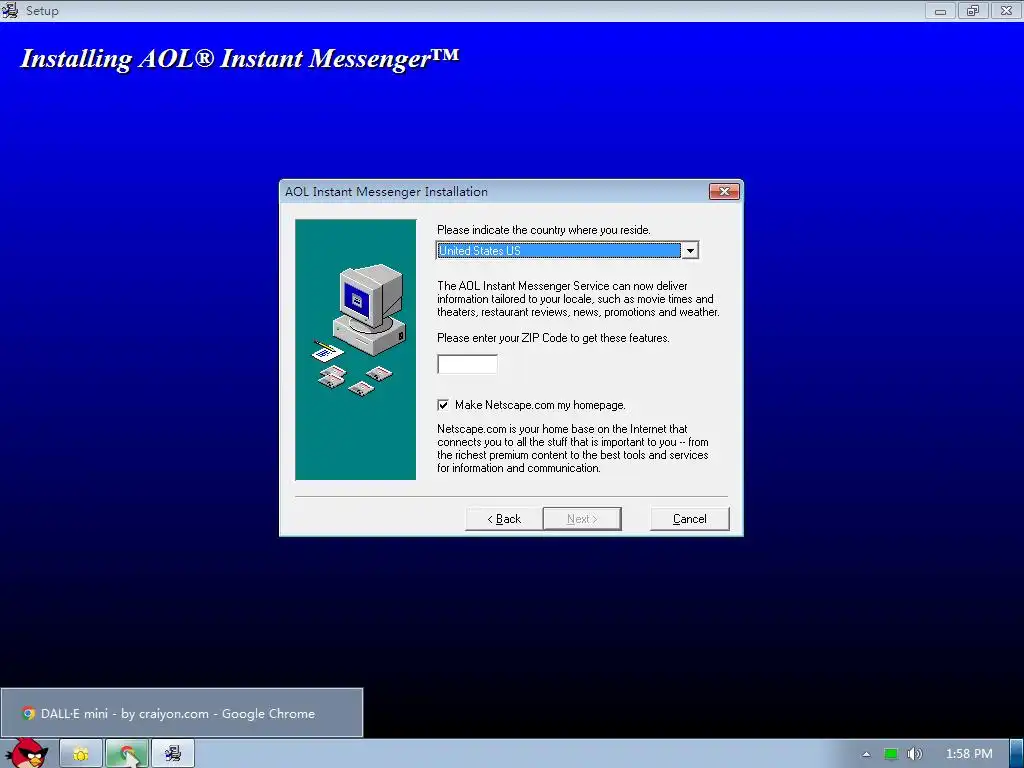
Task: Restore down the Setup window
Action: point(973,10)
